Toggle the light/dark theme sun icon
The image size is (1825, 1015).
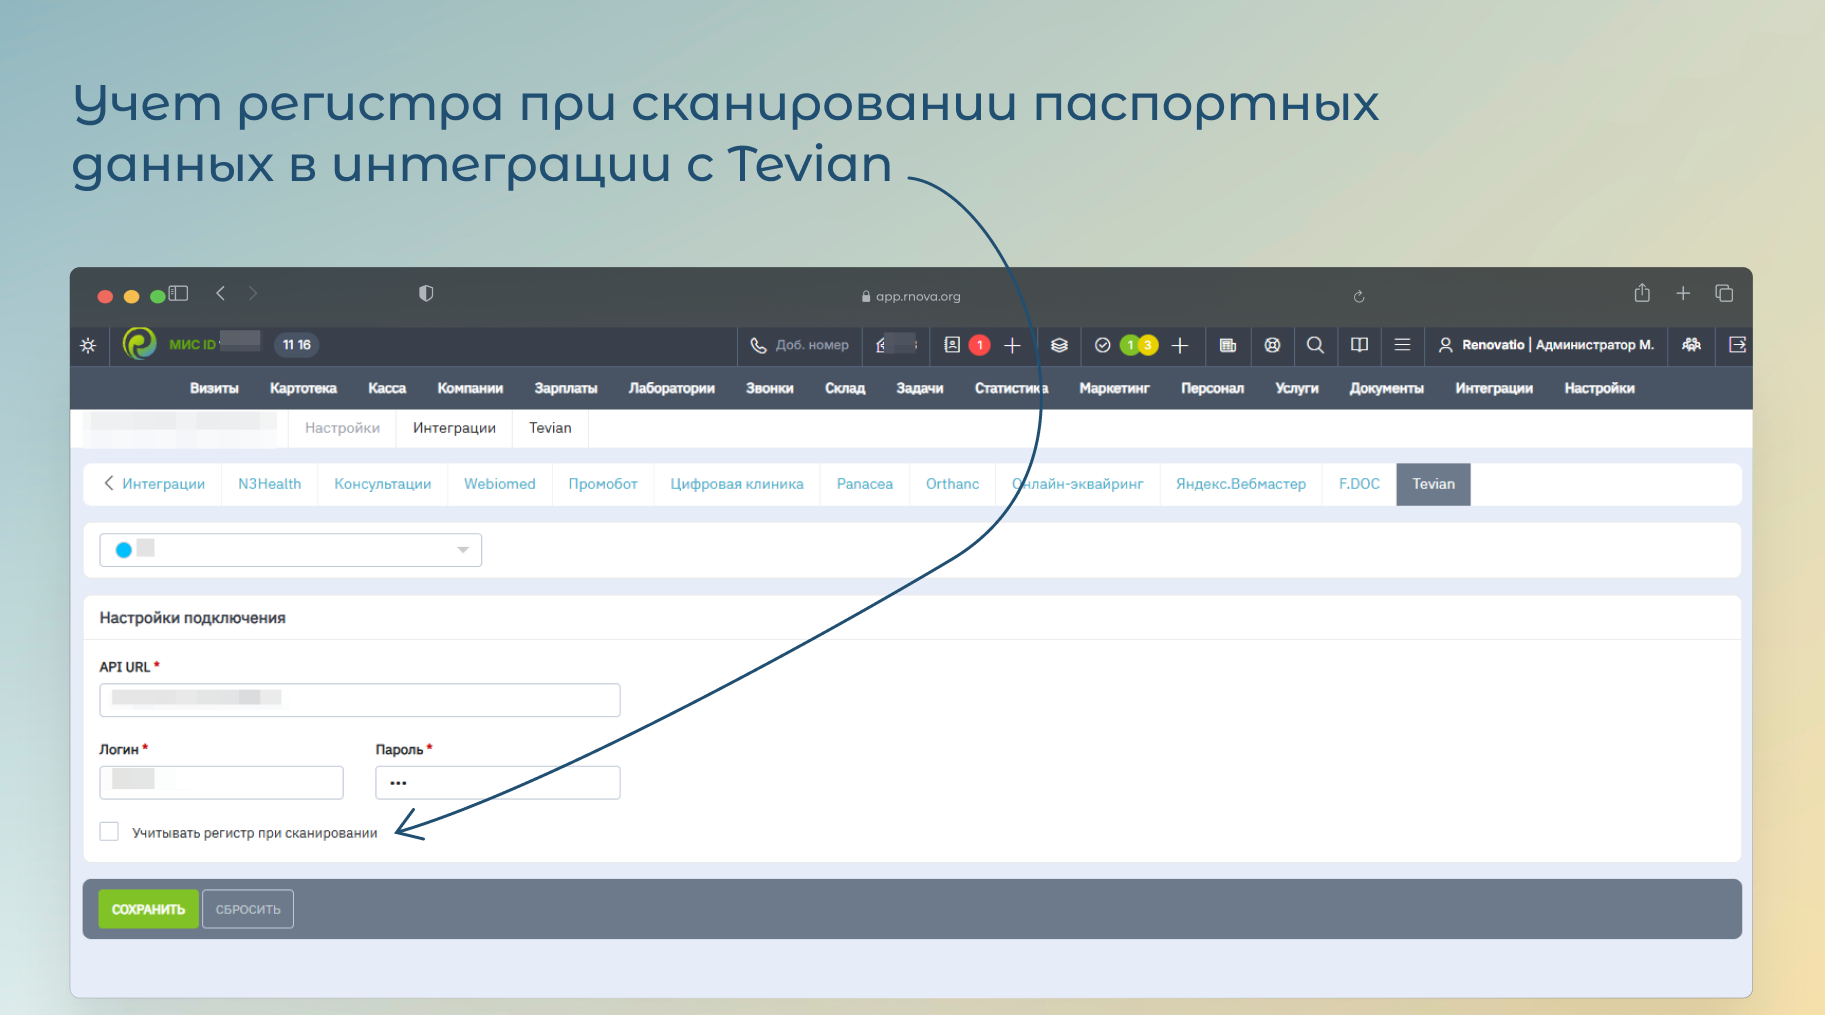click(x=88, y=345)
